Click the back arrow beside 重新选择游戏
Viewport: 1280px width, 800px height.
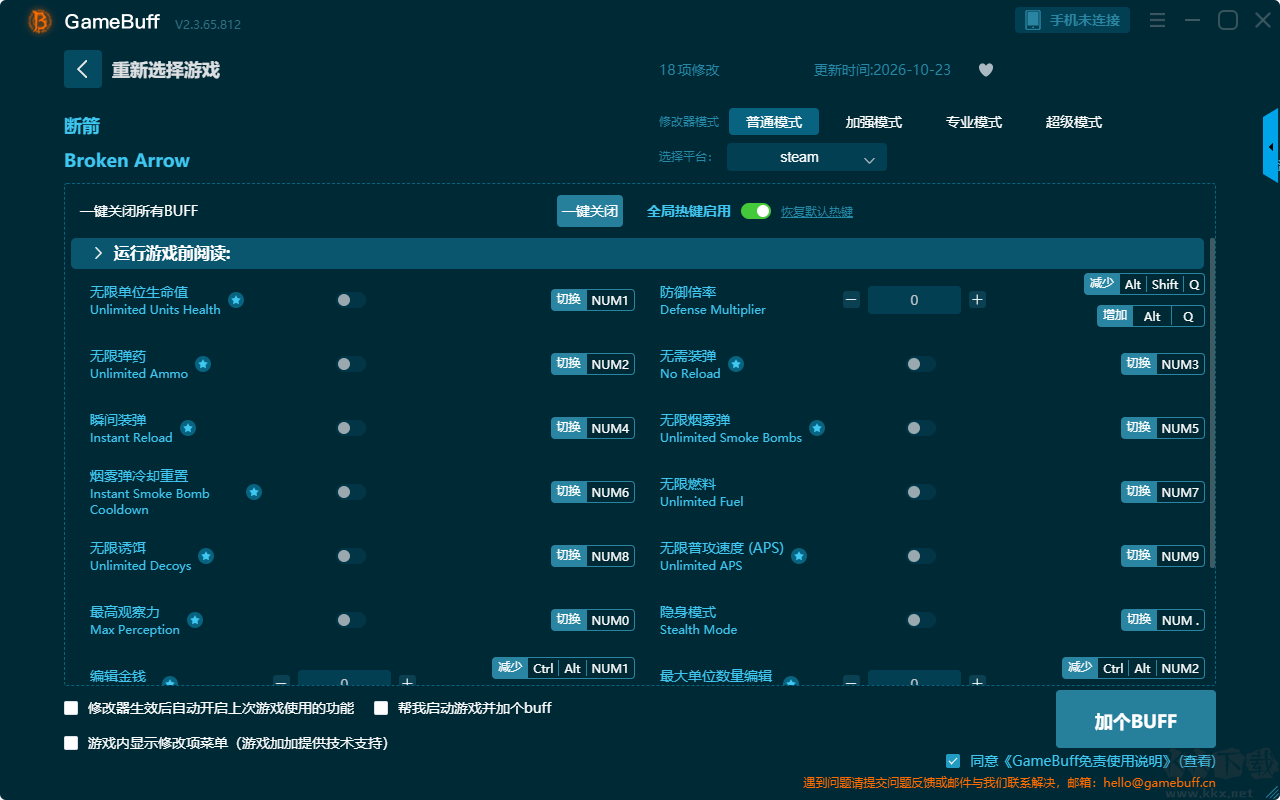(83, 69)
